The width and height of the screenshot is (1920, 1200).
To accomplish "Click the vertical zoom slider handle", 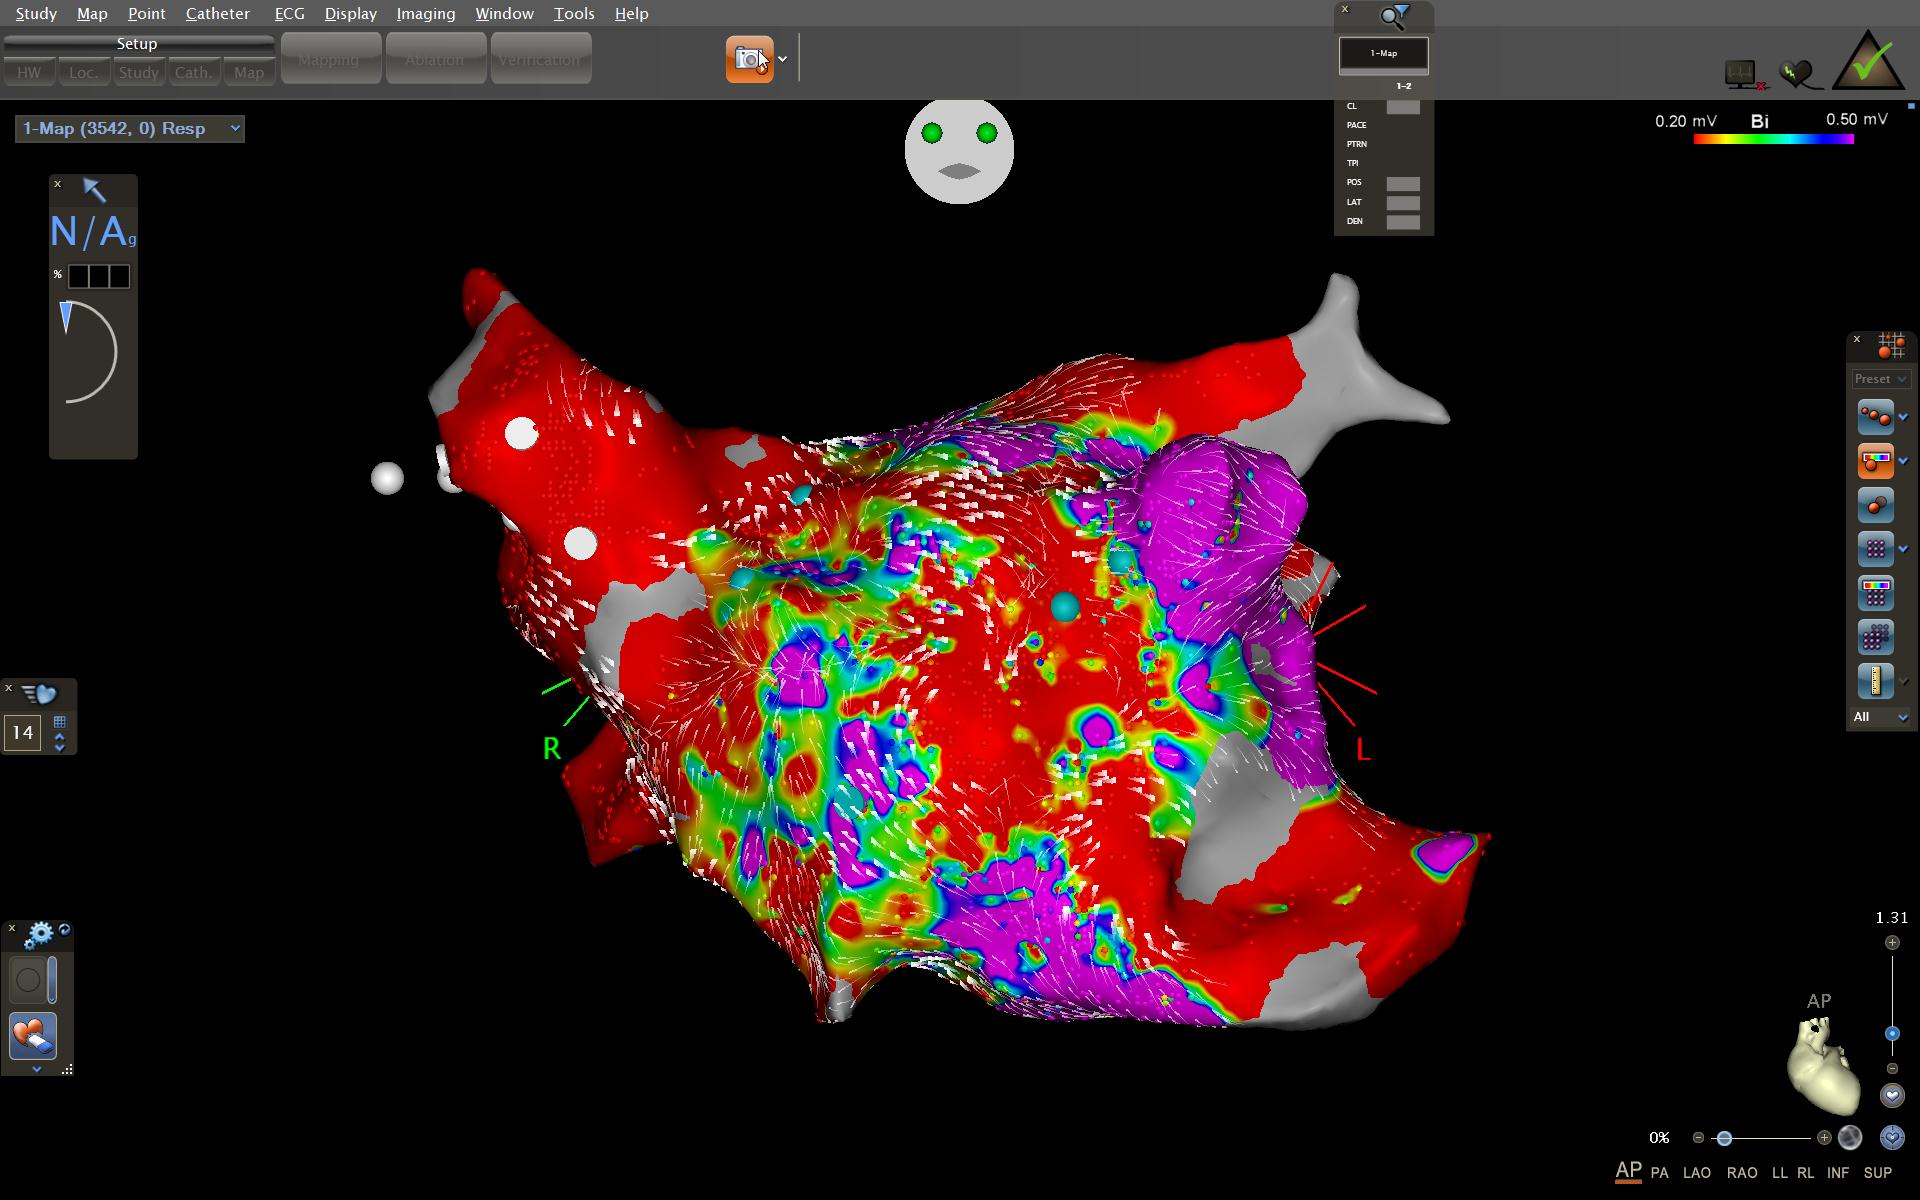I will pyautogui.click(x=1891, y=1033).
